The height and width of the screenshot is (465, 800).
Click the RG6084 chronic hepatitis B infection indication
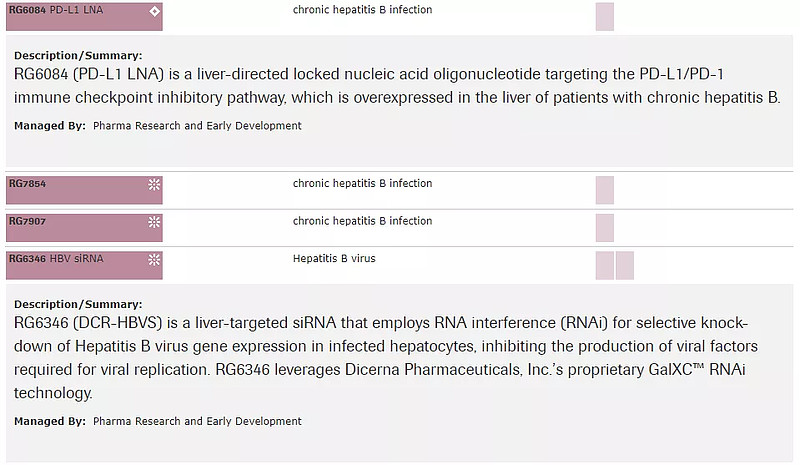[362, 11]
